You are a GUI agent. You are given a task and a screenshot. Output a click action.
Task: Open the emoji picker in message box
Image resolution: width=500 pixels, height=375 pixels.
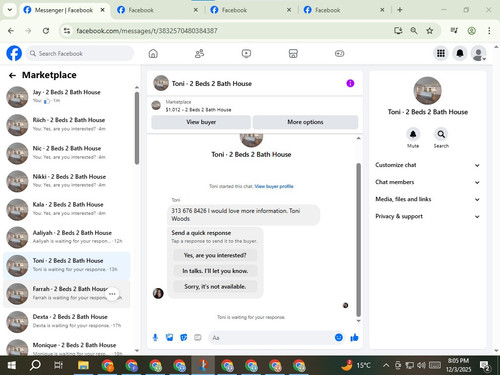(339, 337)
